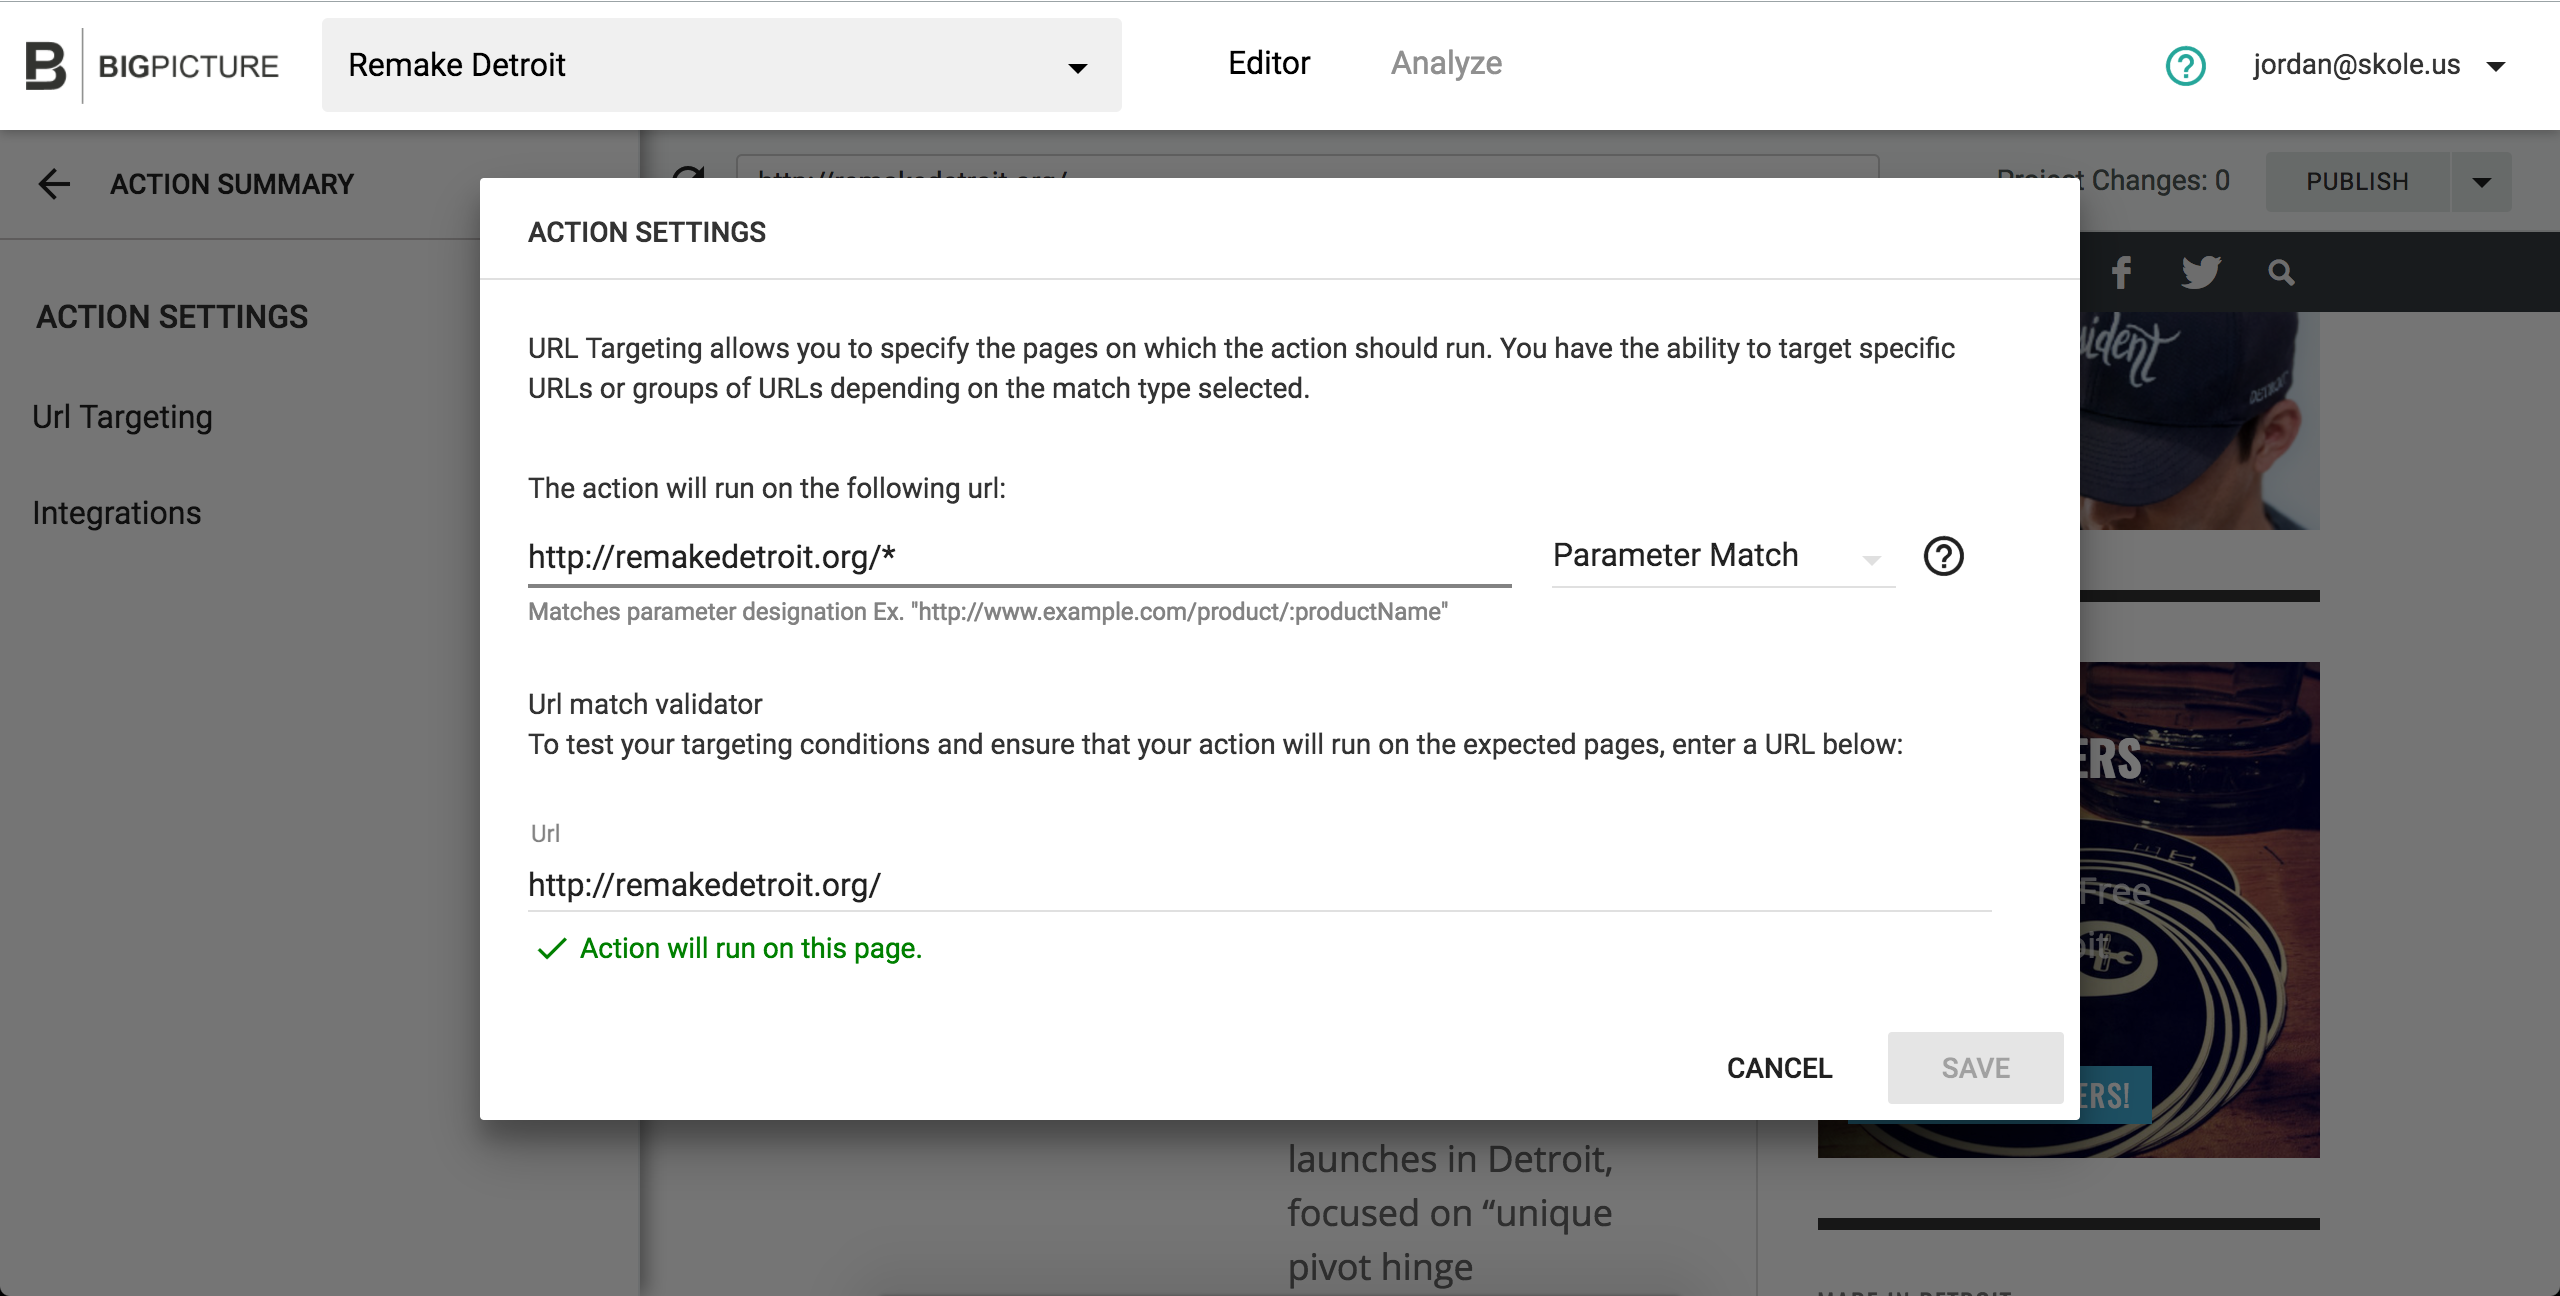
Task: Click the ACTION SUMMARY back link
Action: 232,184
